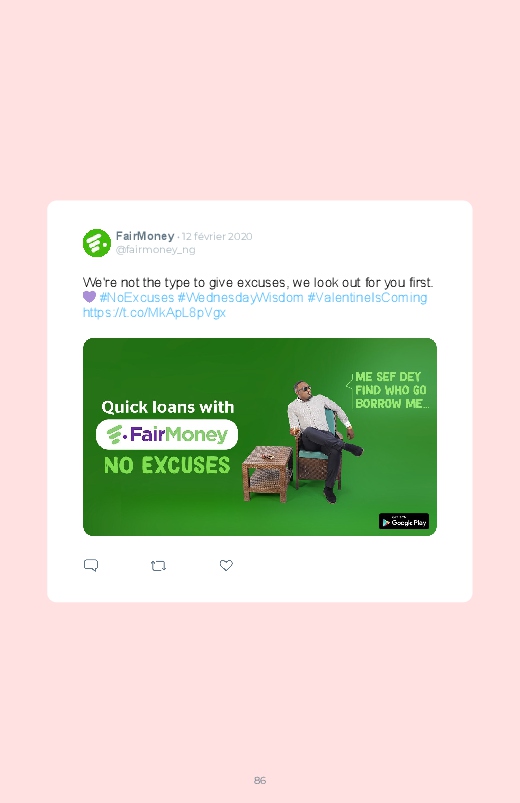
Task: Click the @fairmoney_ng handle
Action: pyautogui.click(x=155, y=249)
